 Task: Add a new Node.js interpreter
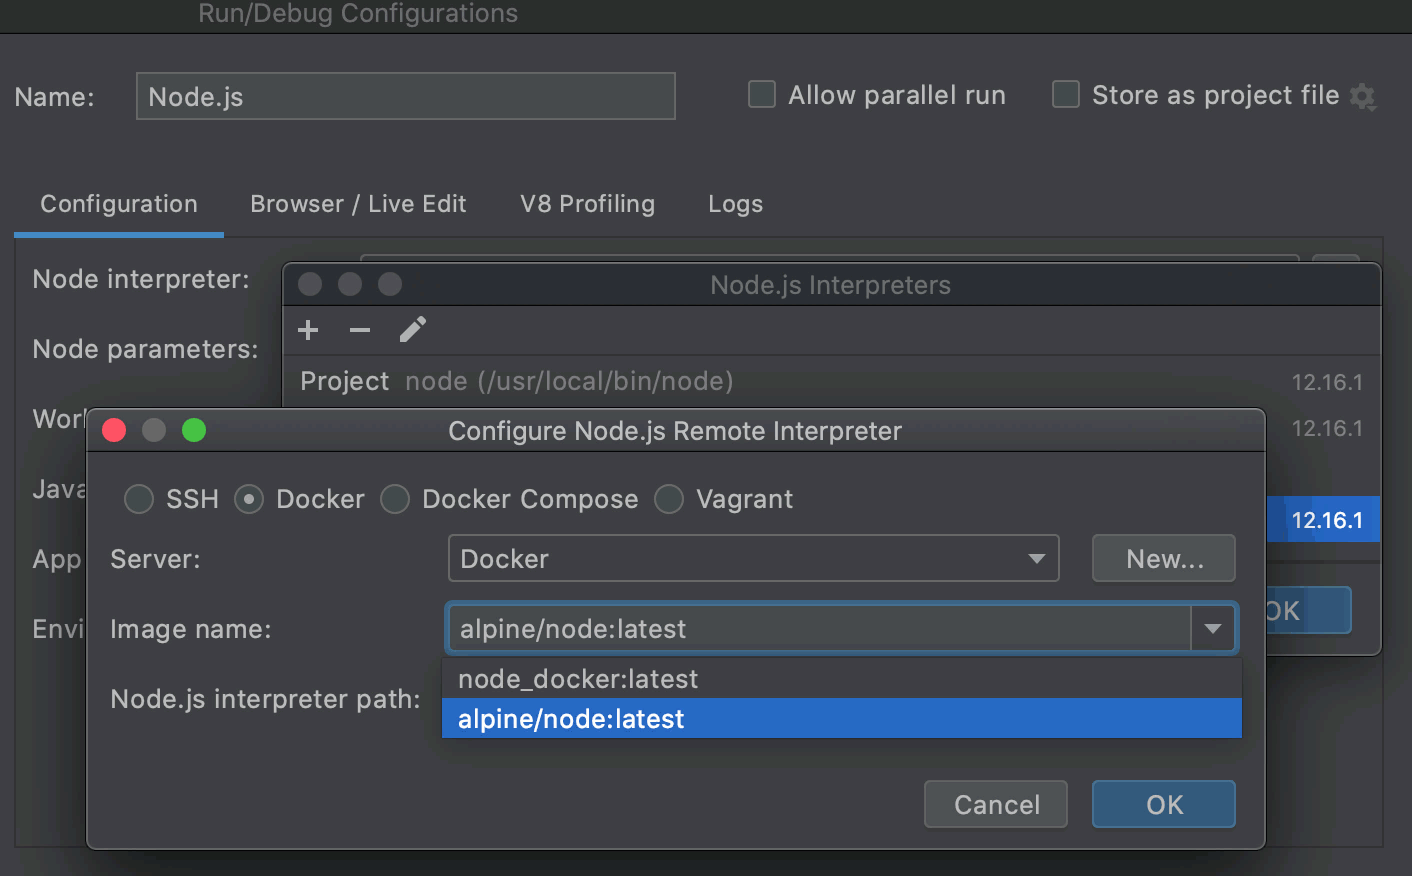(308, 330)
